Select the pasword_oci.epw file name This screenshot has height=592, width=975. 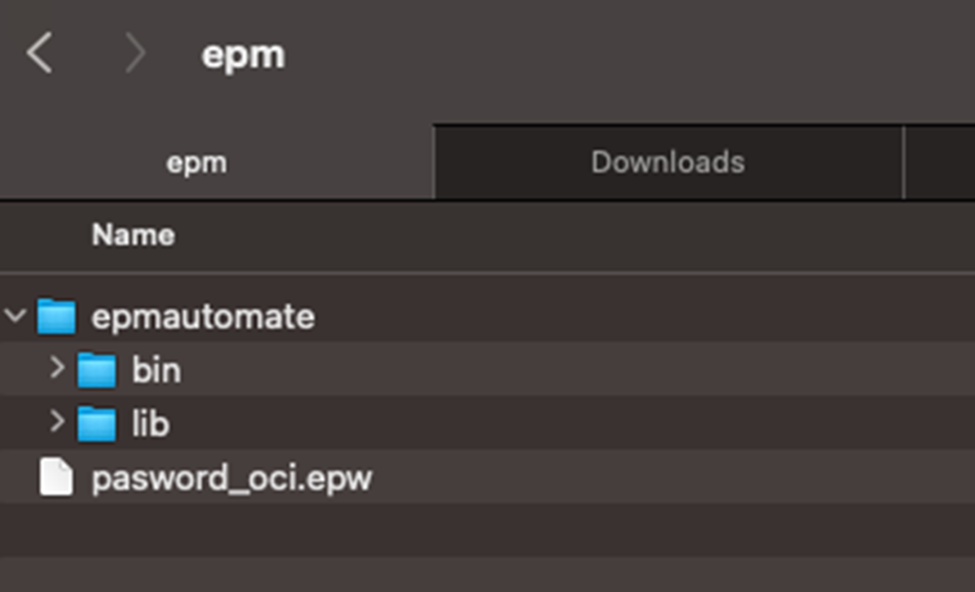coord(231,478)
